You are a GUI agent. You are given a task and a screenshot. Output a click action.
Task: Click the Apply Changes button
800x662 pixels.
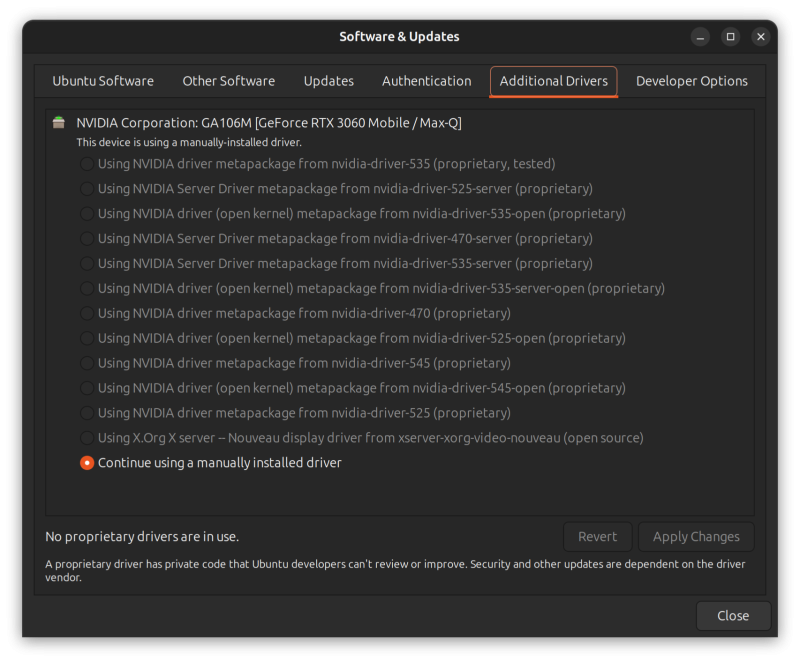click(696, 537)
